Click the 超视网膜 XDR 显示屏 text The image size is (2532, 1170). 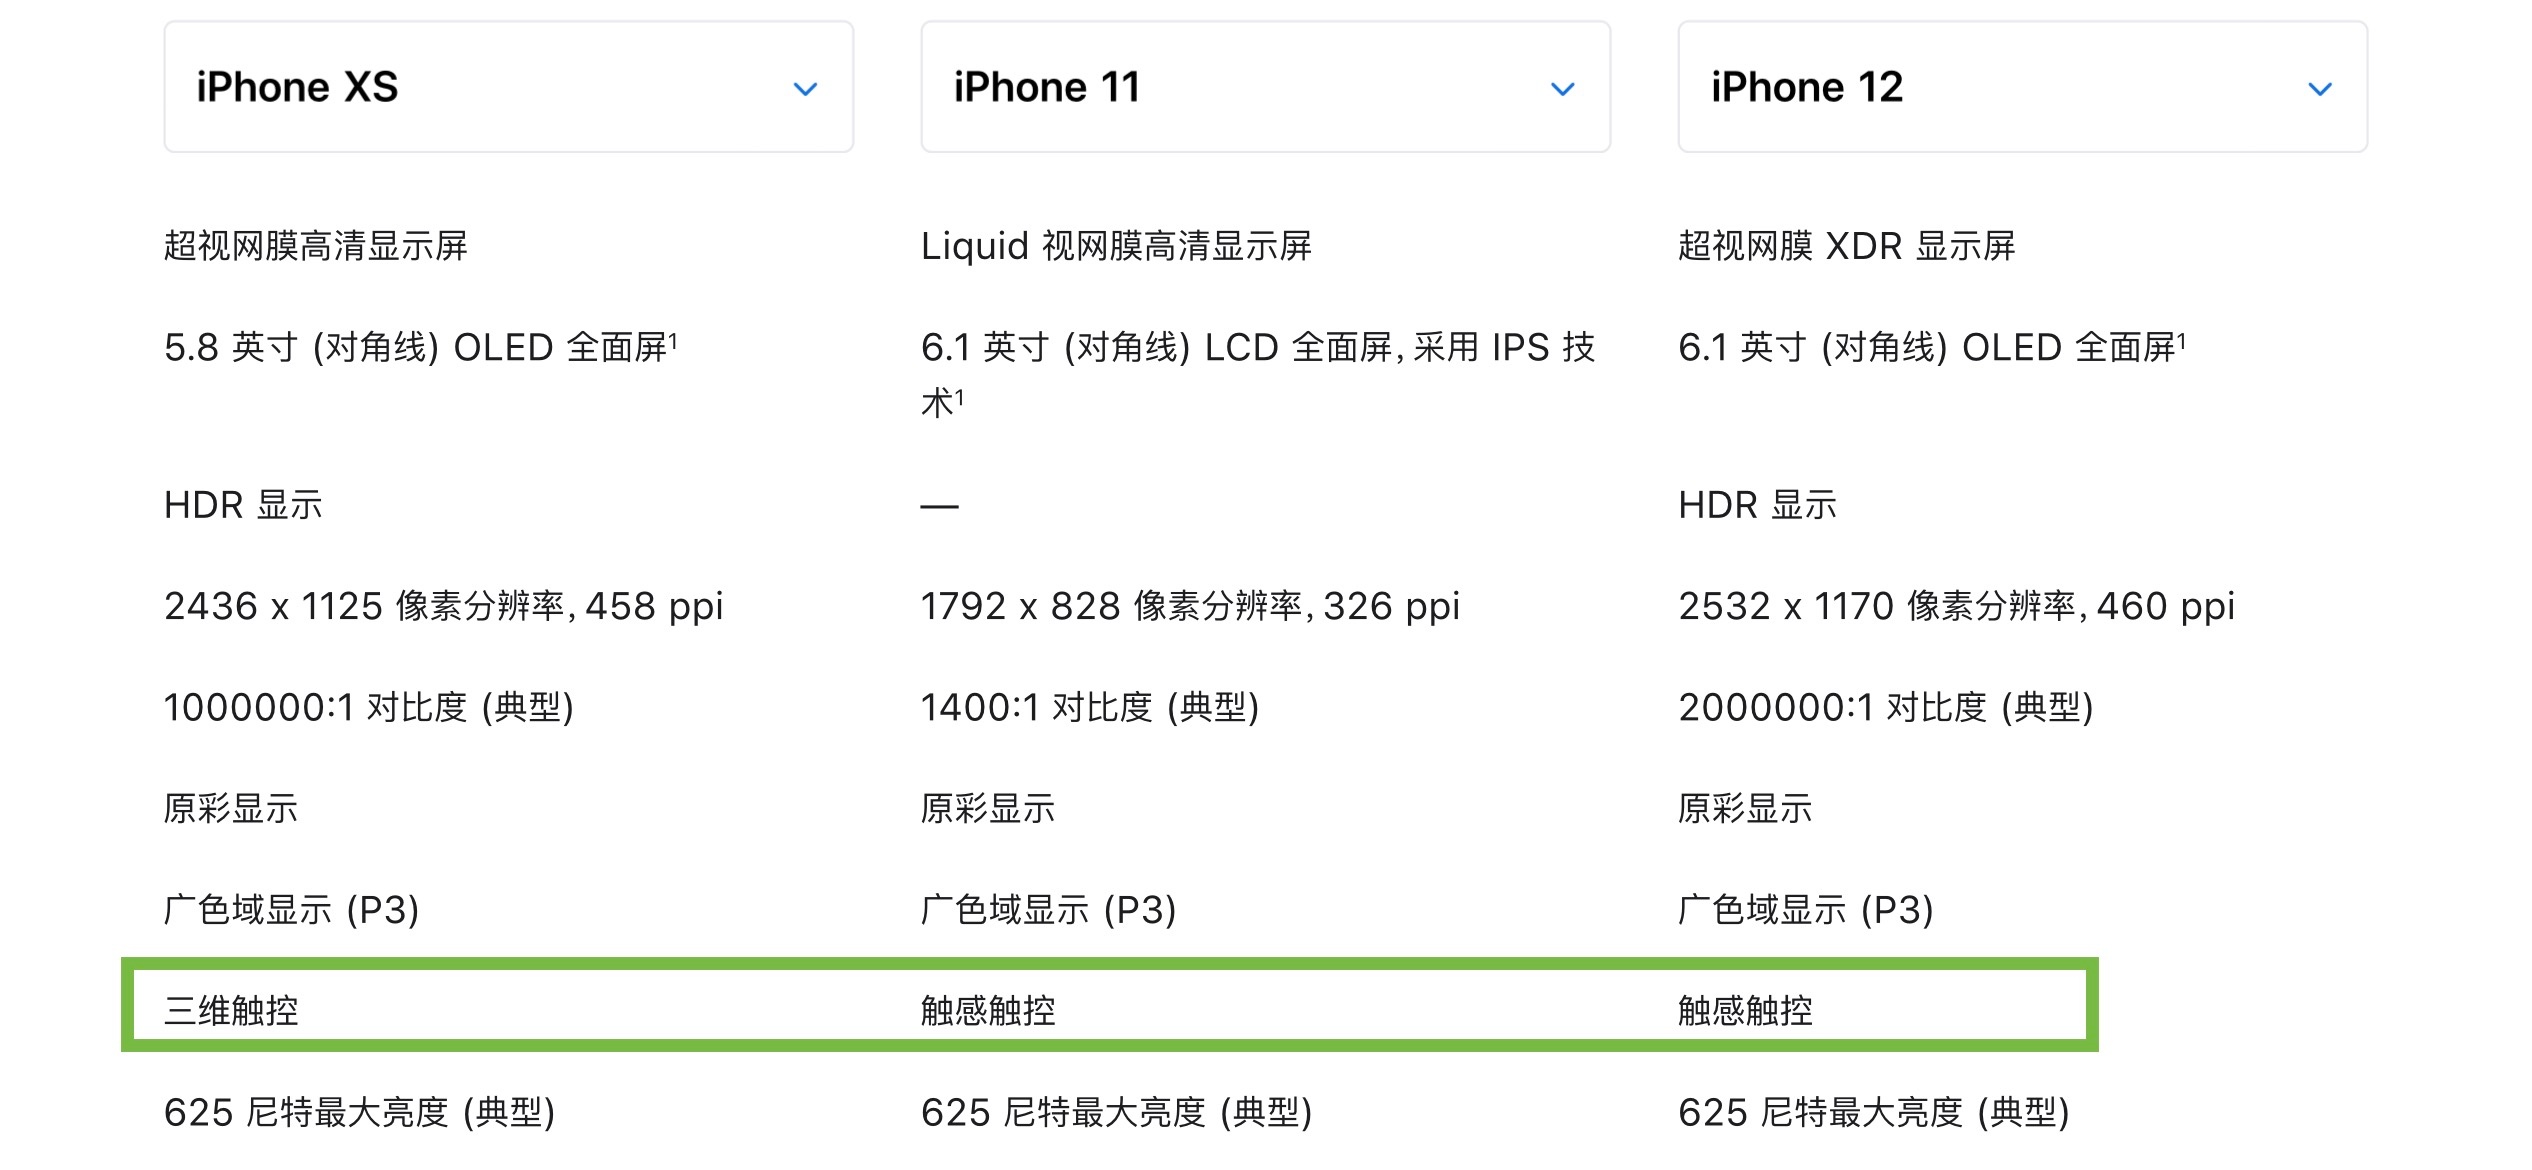(1846, 246)
